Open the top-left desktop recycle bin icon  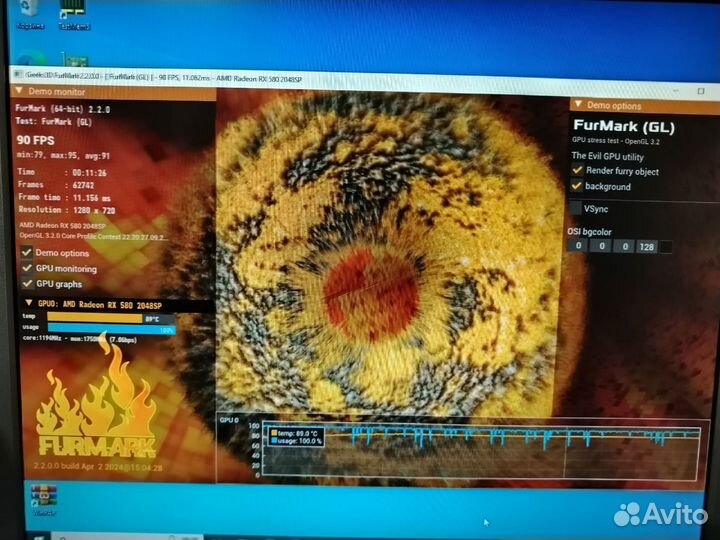[30, 14]
